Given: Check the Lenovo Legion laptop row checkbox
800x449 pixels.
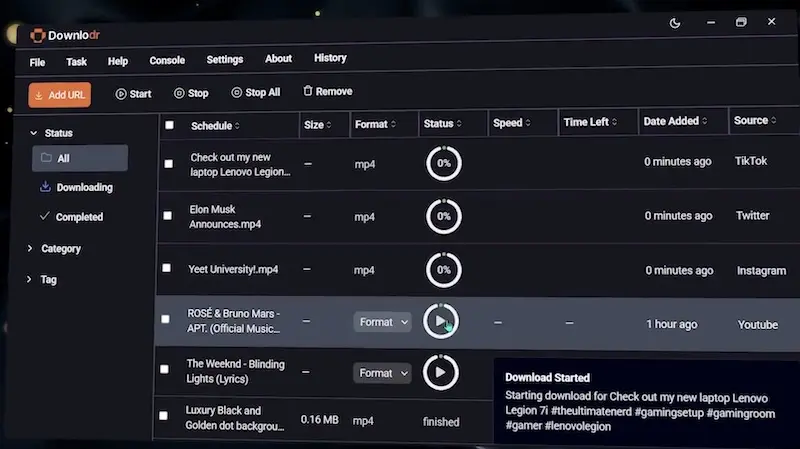Looking at the screenshot, I should 168,164.
